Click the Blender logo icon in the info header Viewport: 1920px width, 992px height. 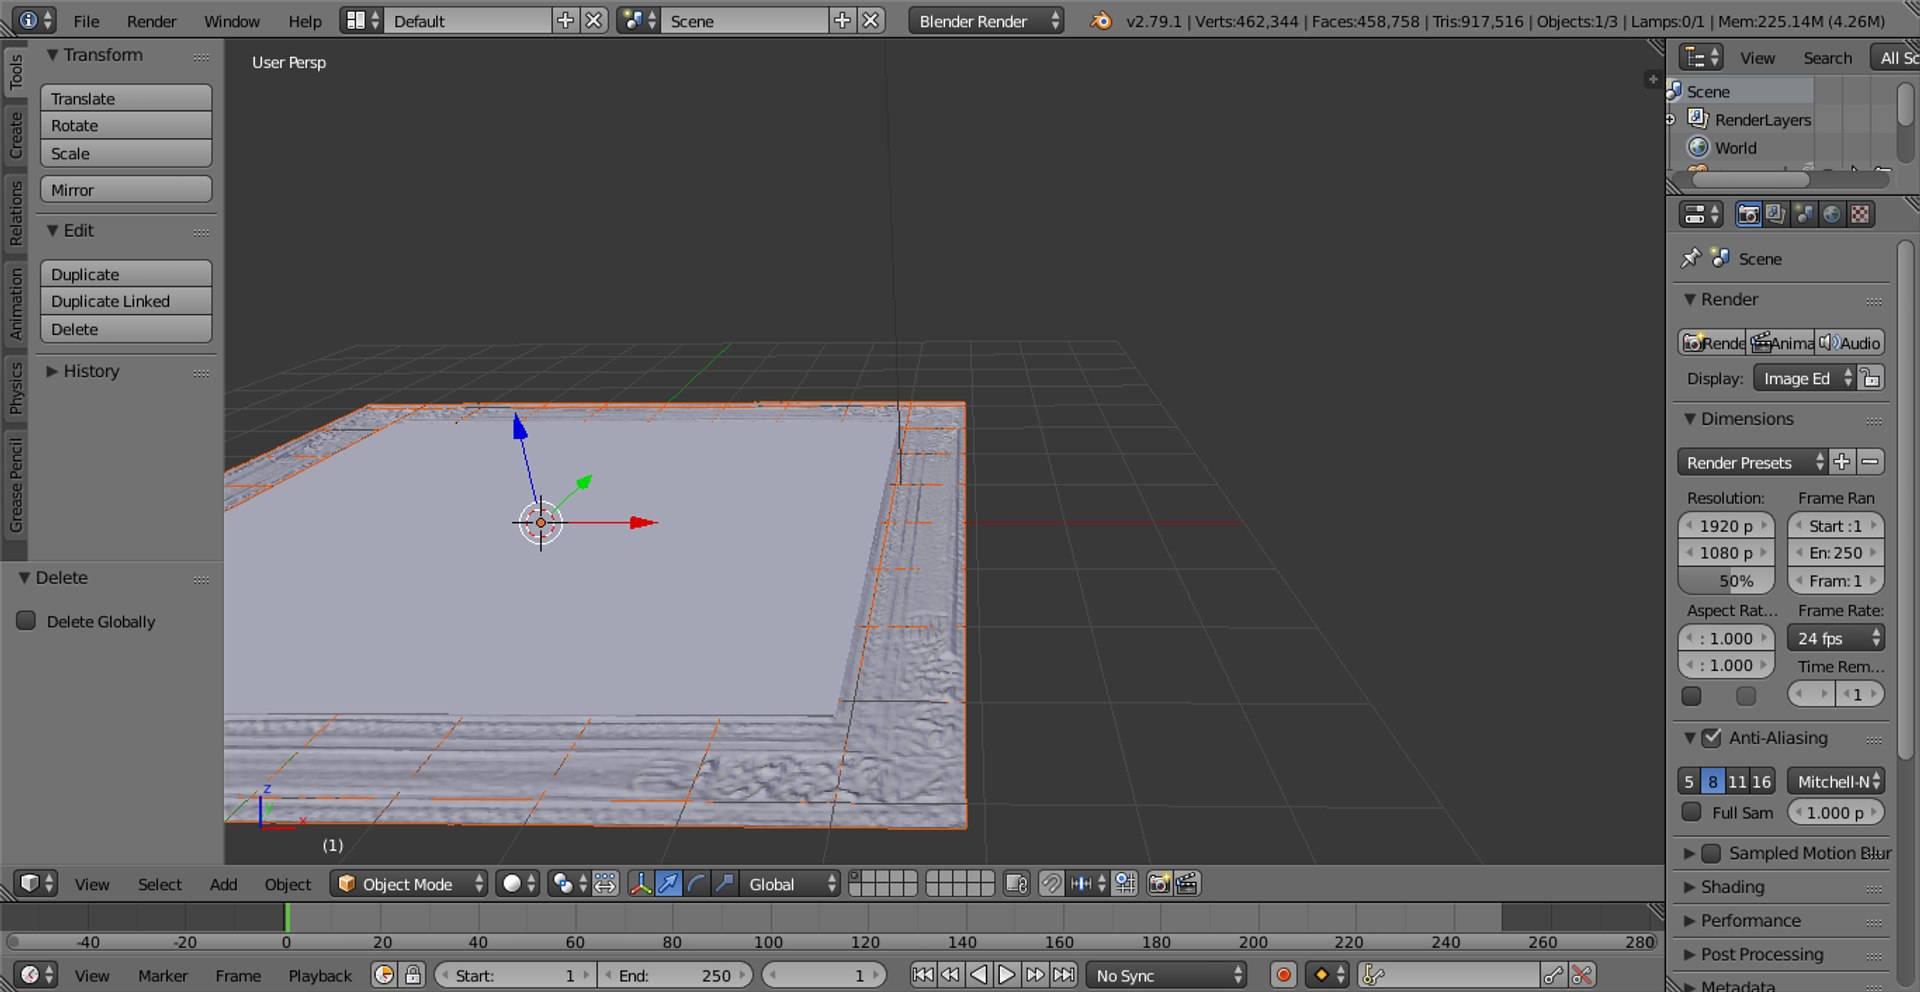point(1101,20)
